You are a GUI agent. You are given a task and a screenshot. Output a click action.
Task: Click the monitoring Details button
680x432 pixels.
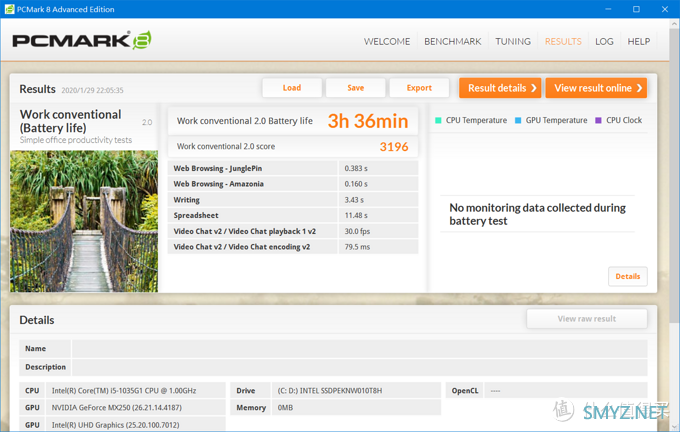(x=628, y=276)
